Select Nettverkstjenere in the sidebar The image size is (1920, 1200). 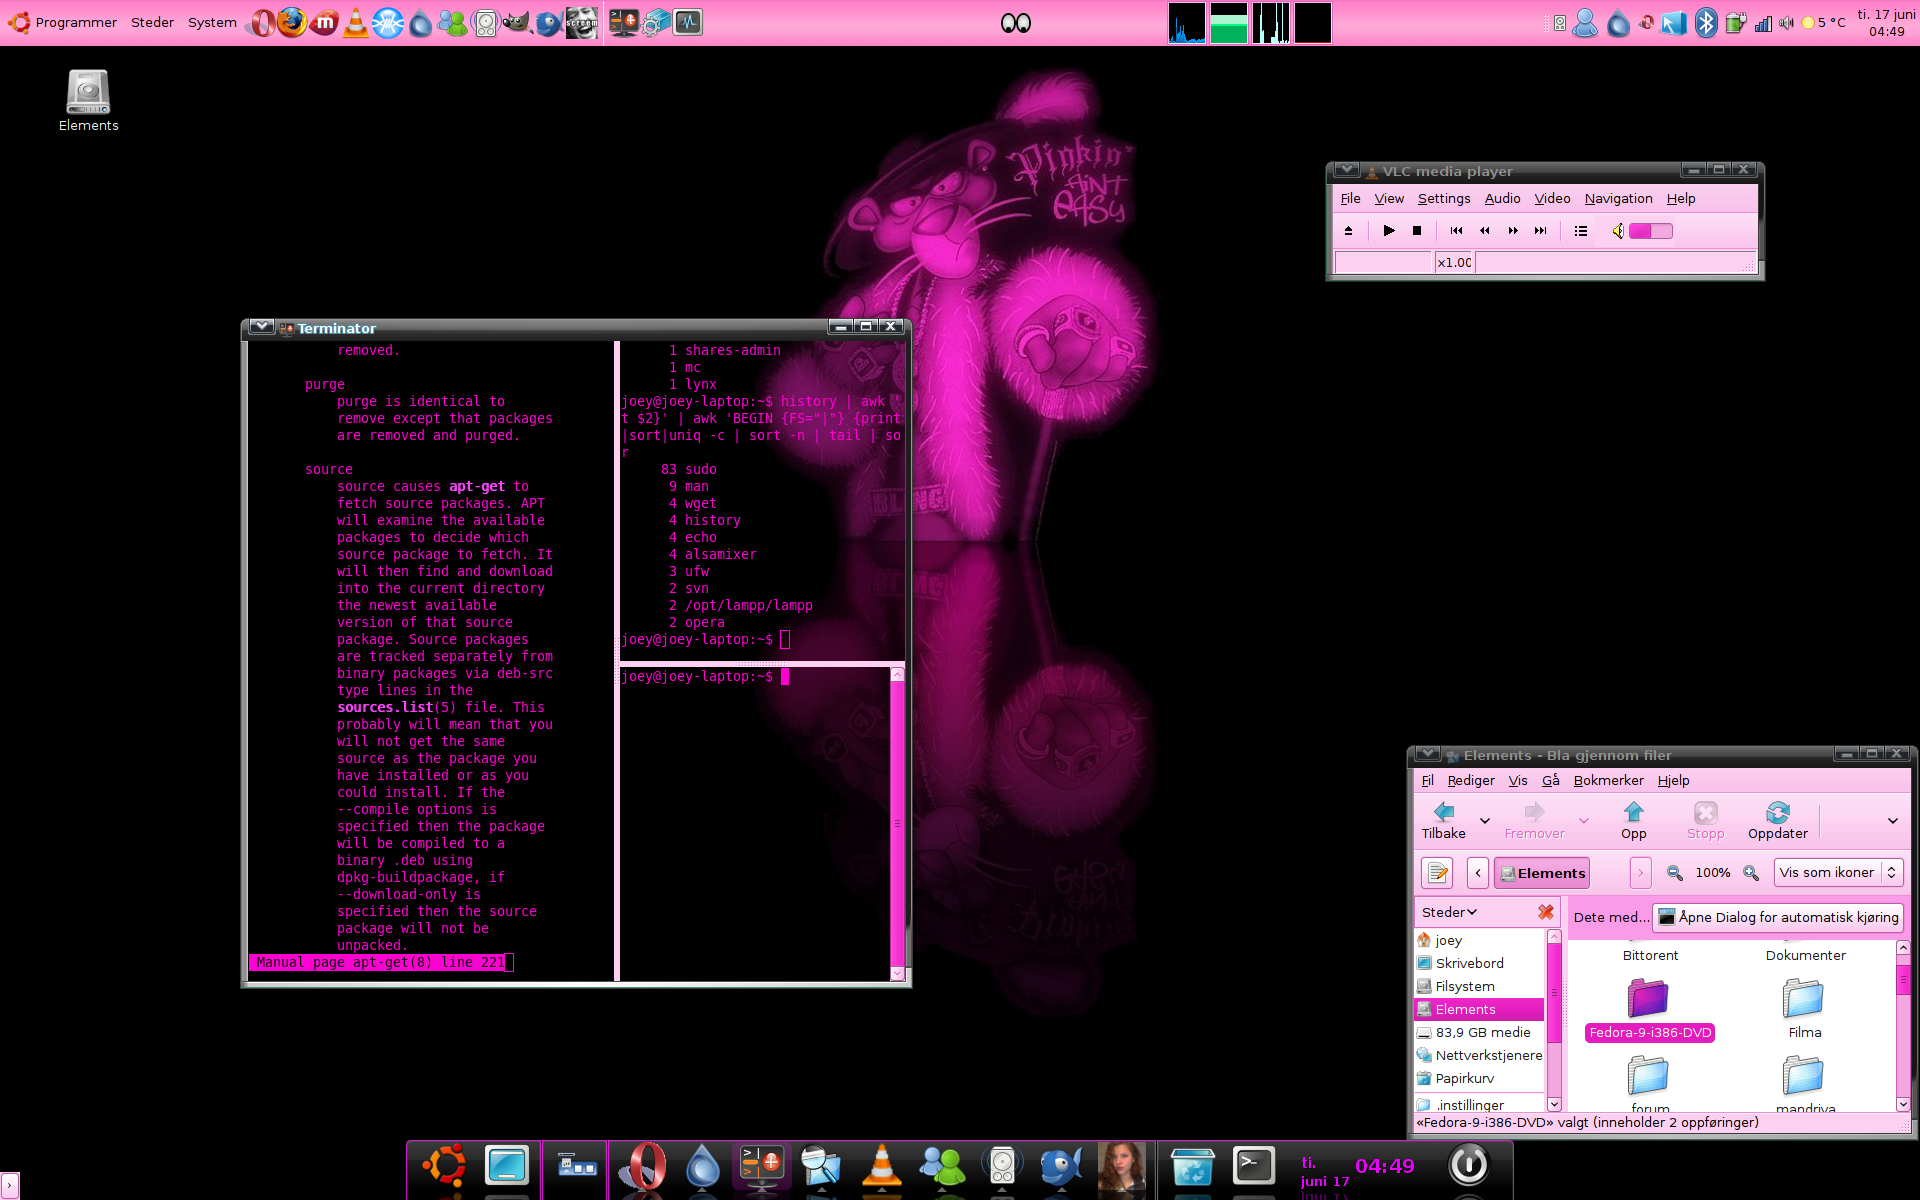(x=1480, y=1056)
